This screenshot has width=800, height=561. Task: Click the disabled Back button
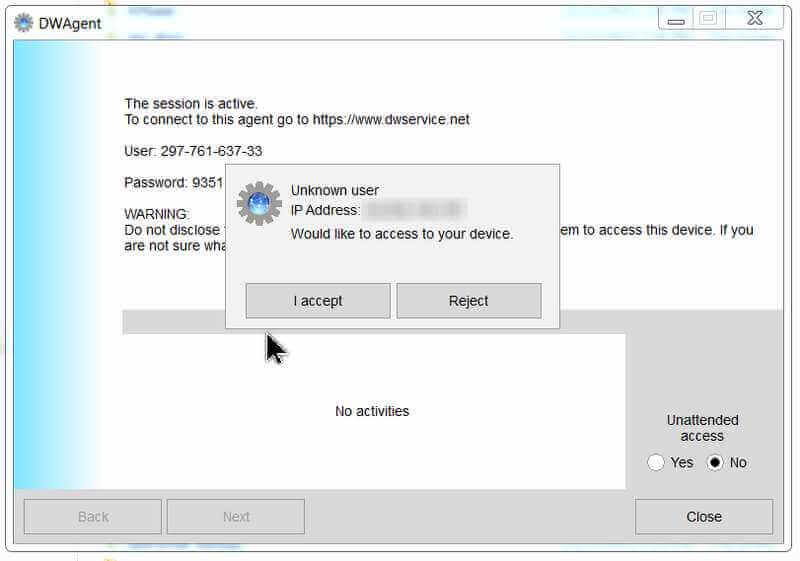(x=93, y=517)
